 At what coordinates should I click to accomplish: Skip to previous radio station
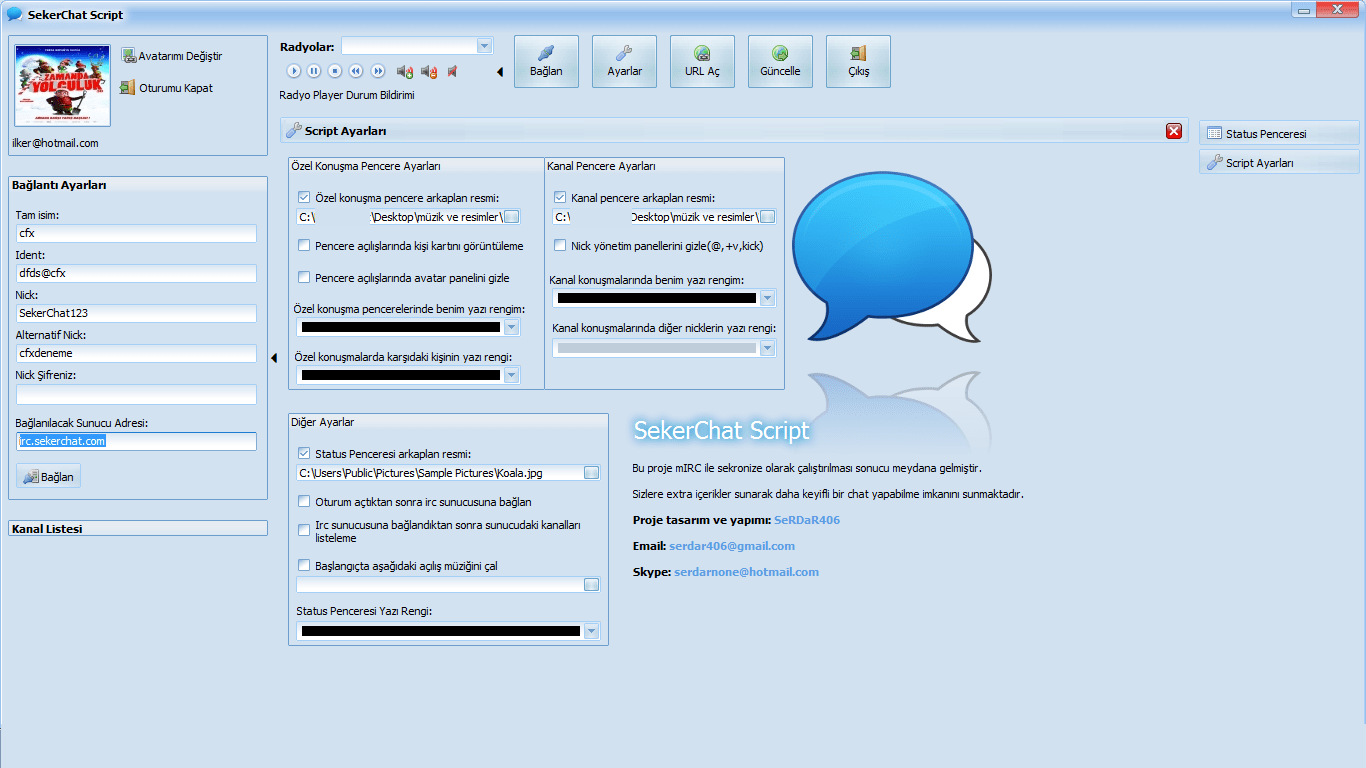click(x=356, y=71)
